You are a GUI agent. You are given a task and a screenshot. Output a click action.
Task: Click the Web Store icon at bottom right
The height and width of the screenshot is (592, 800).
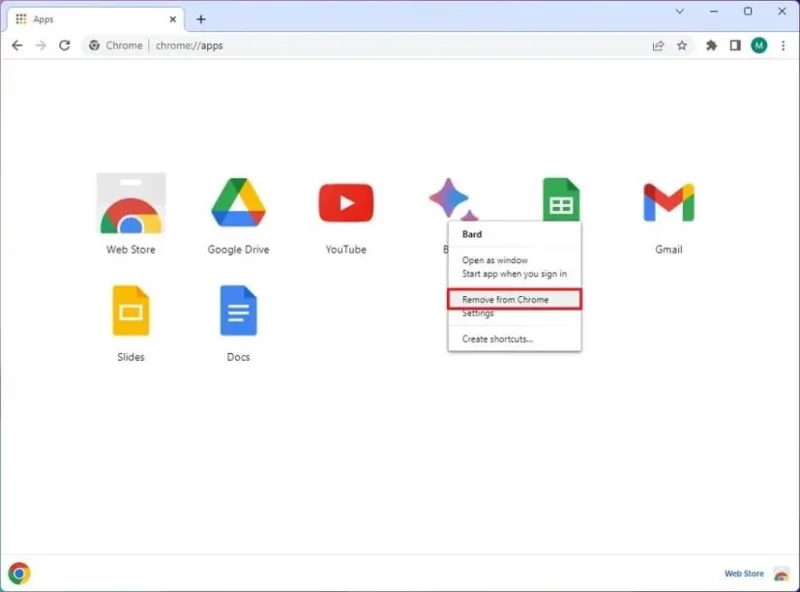781,574
